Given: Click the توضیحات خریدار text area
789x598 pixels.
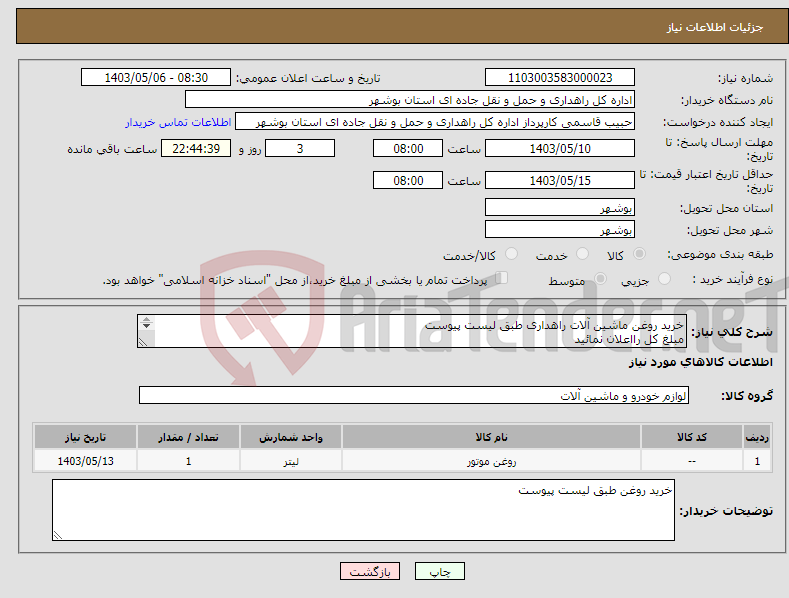Looking at the screenshot, I should [363, 510].
